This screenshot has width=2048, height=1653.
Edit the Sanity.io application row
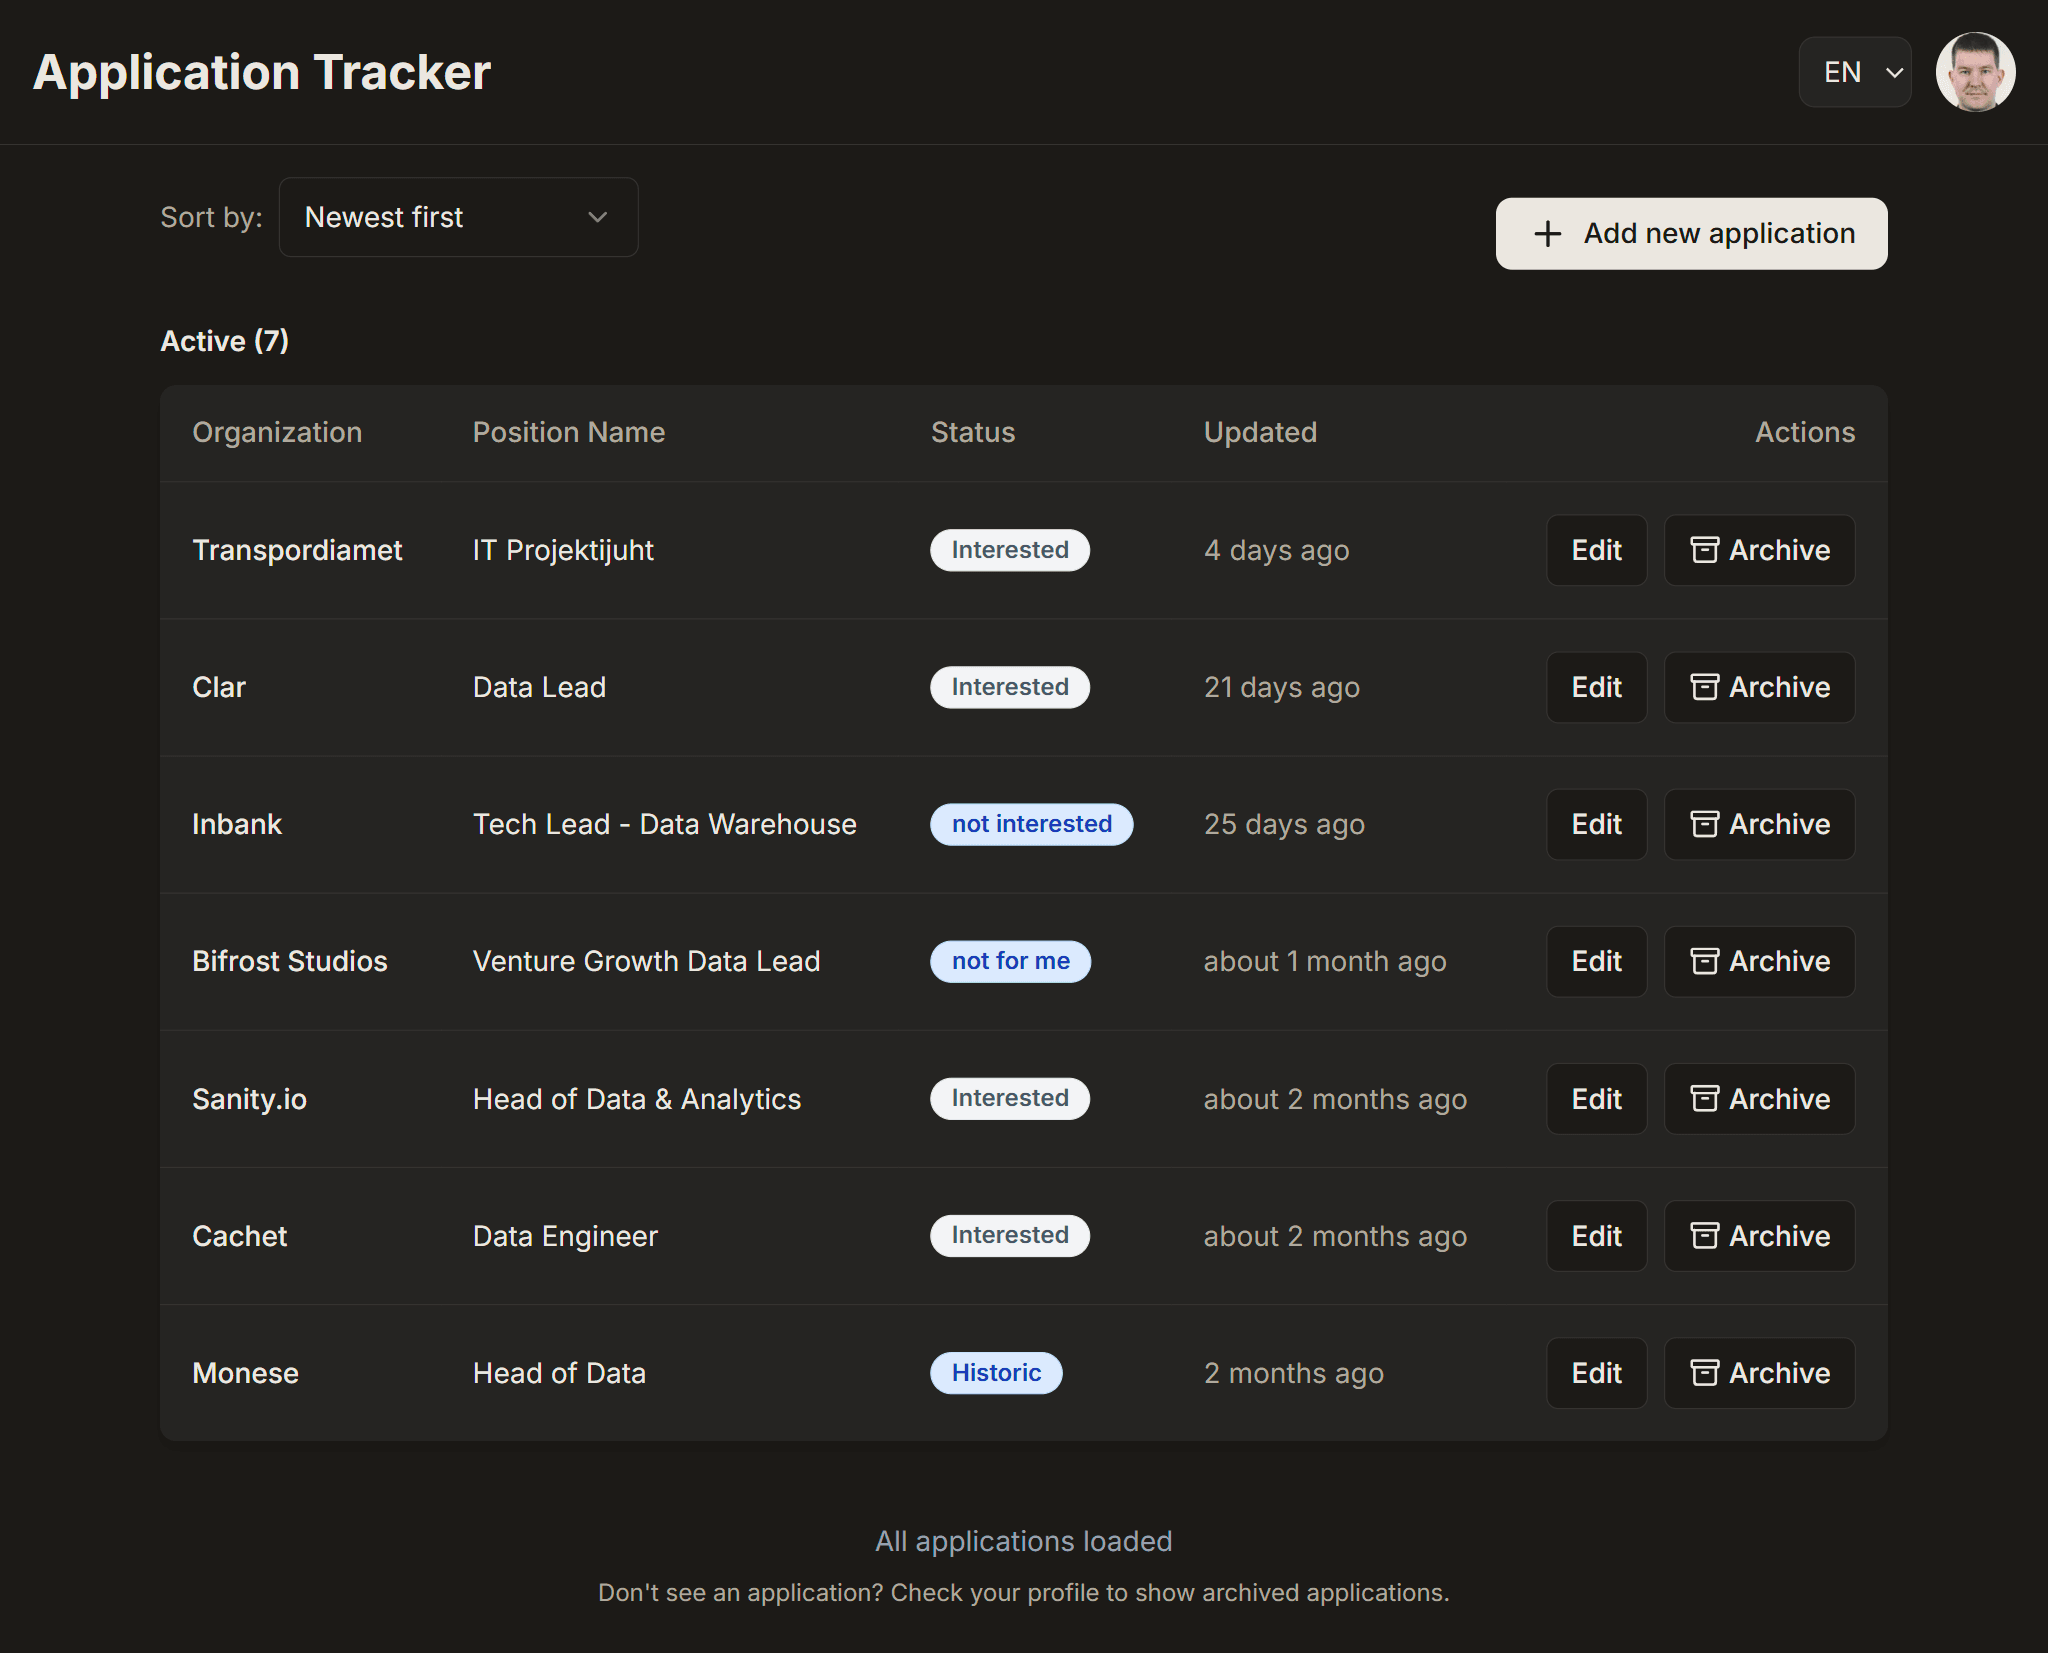click(1596, 1099)
